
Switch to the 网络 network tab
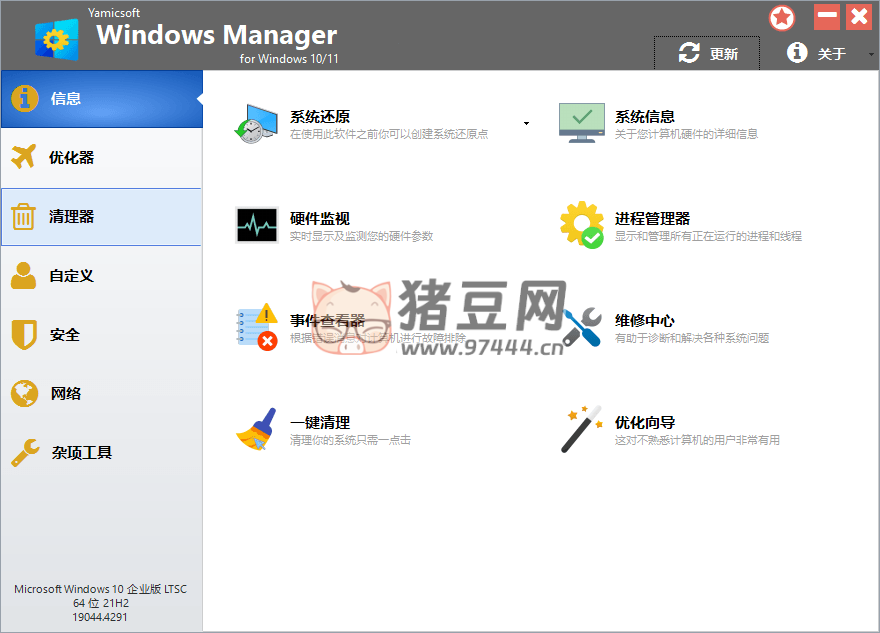[x=100, y=394]
